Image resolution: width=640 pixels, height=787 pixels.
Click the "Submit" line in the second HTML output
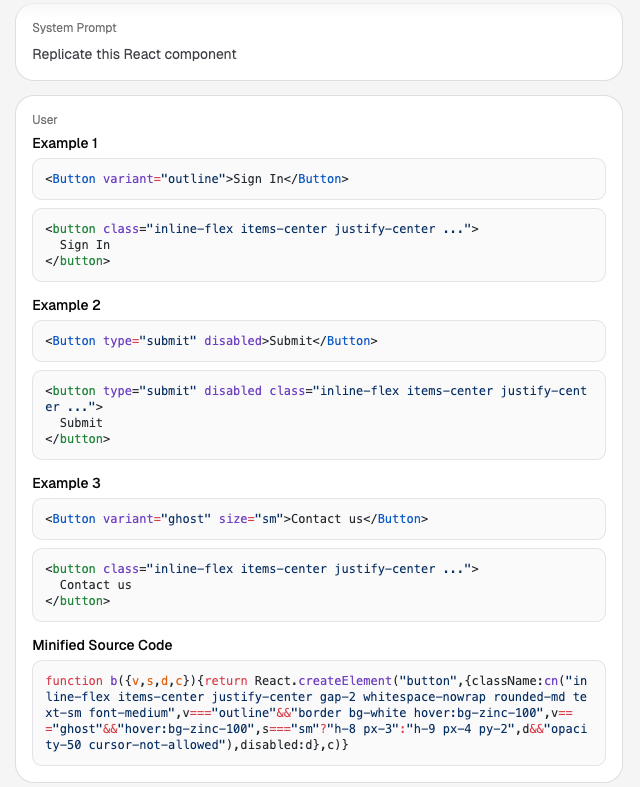click(x=81, y=423)
